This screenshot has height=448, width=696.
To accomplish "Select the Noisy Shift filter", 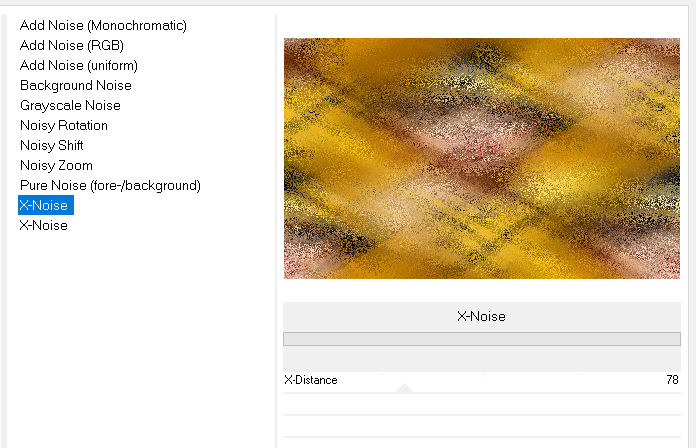I will pyautogui.click(x=51, y=145).
